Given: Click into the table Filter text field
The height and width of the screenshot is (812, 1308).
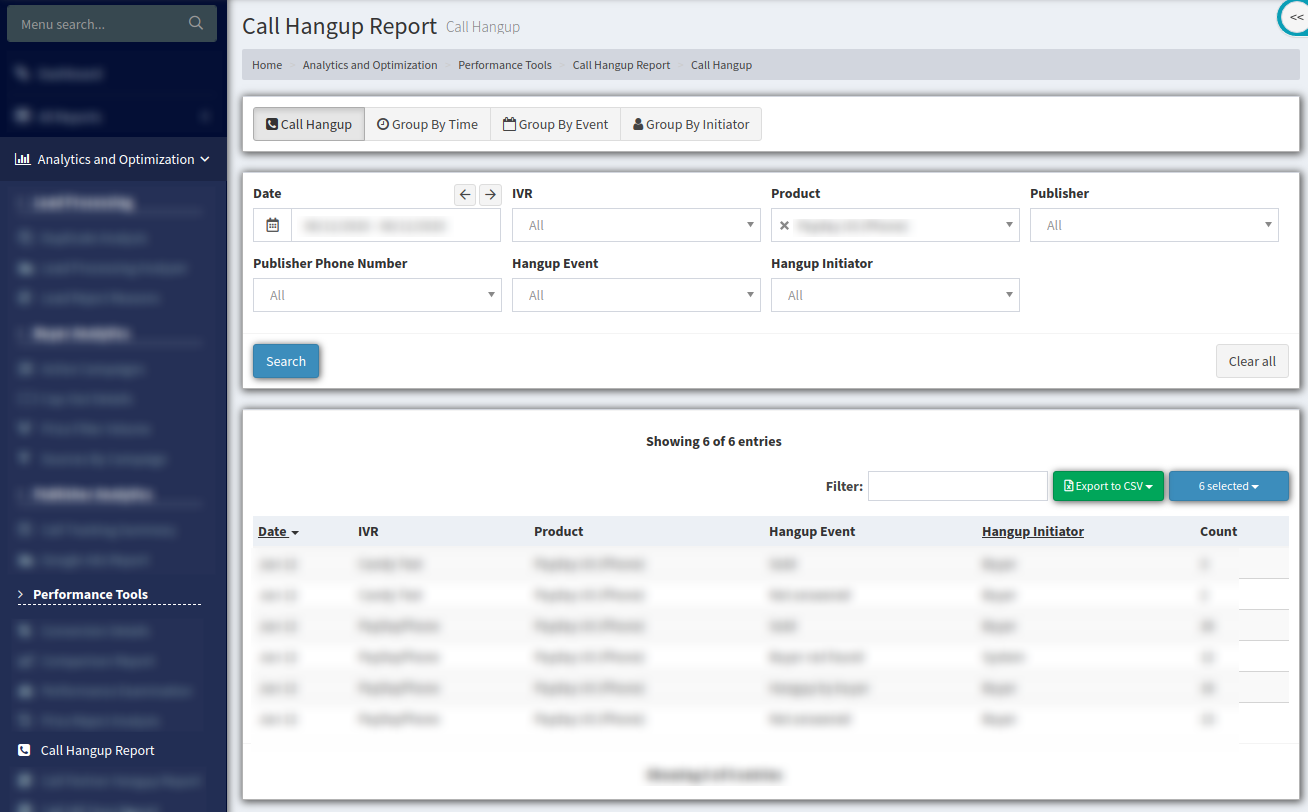Looking at the screenshot, I should (957, 486).
